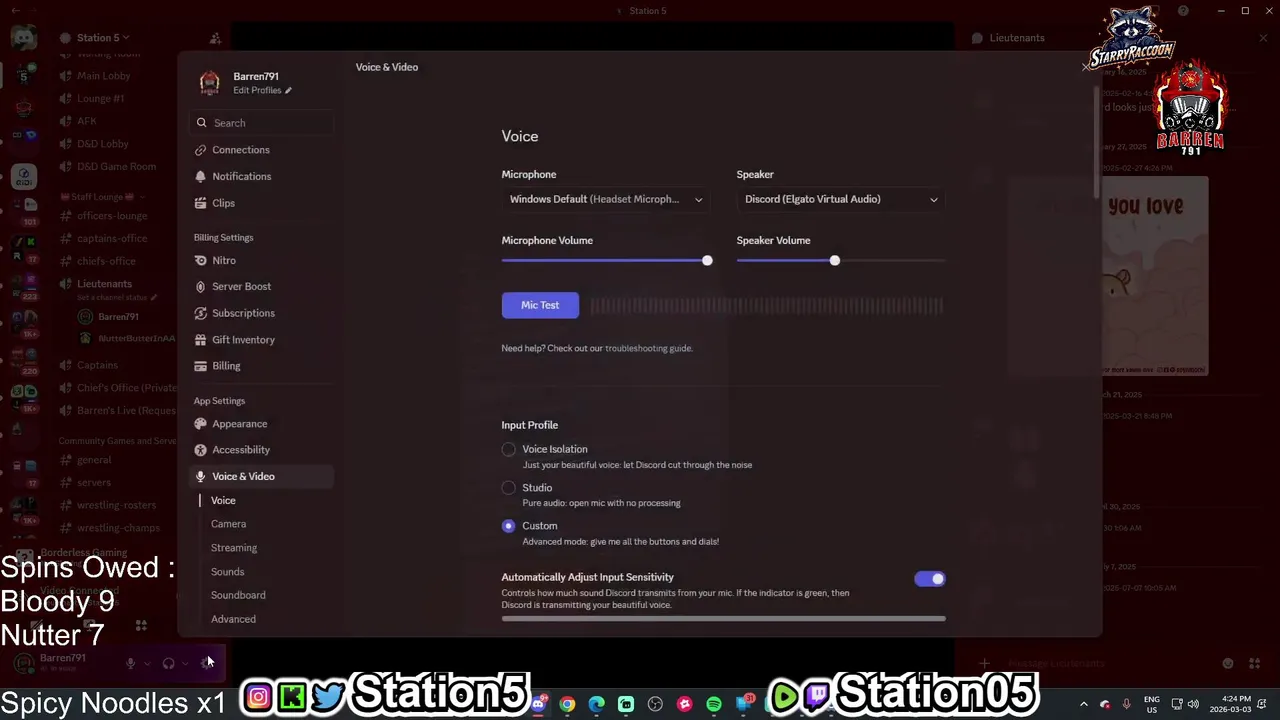
Task: Open Nitro via its sidebar icon
Action: tap(201, 260)
